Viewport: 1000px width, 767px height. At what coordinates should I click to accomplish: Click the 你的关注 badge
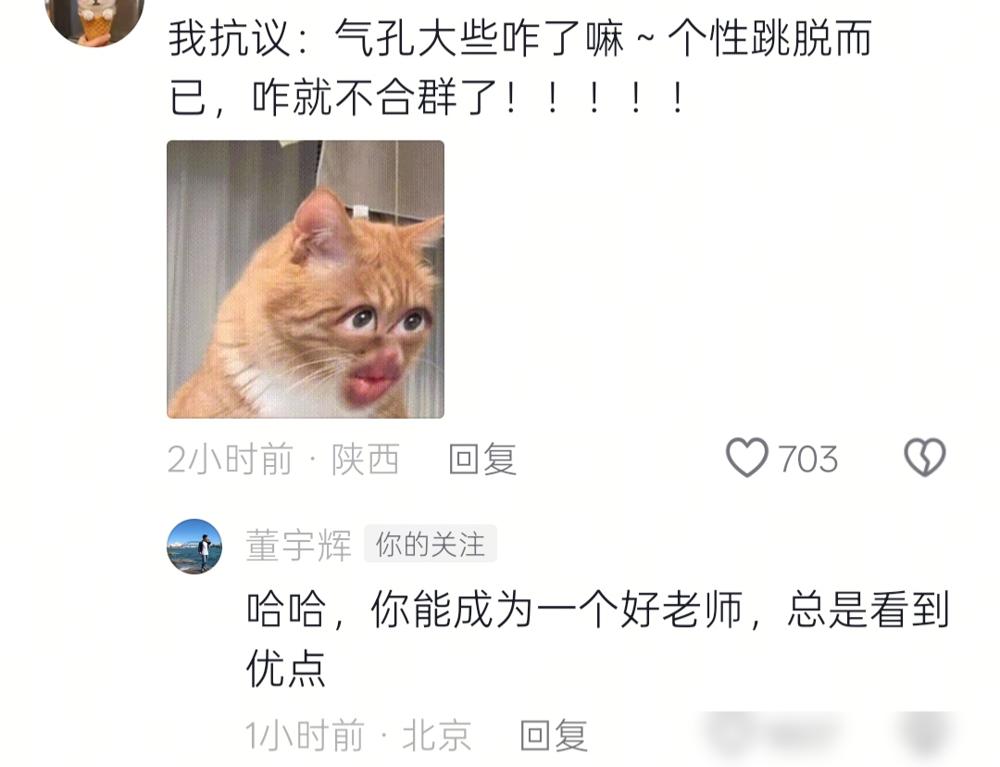tap(430, 545)
